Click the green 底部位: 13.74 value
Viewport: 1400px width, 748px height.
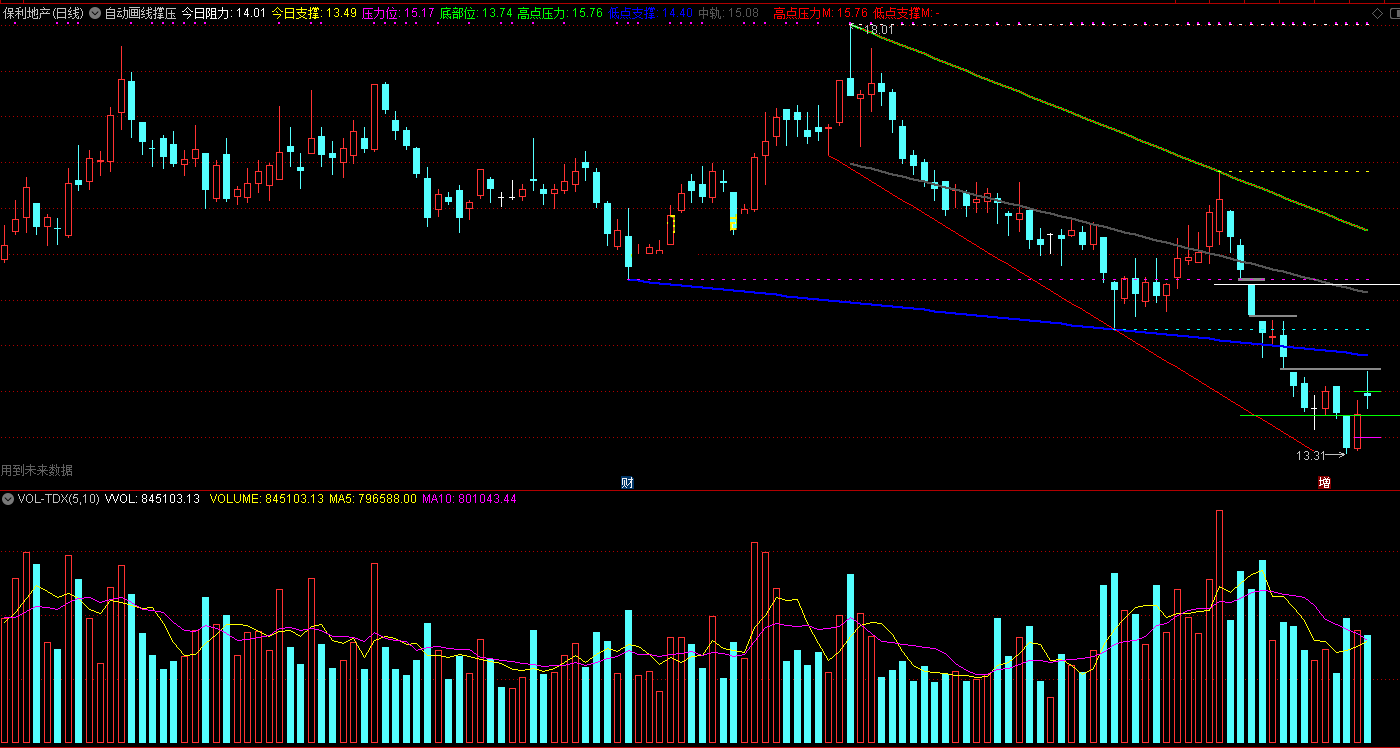[476, 14]
